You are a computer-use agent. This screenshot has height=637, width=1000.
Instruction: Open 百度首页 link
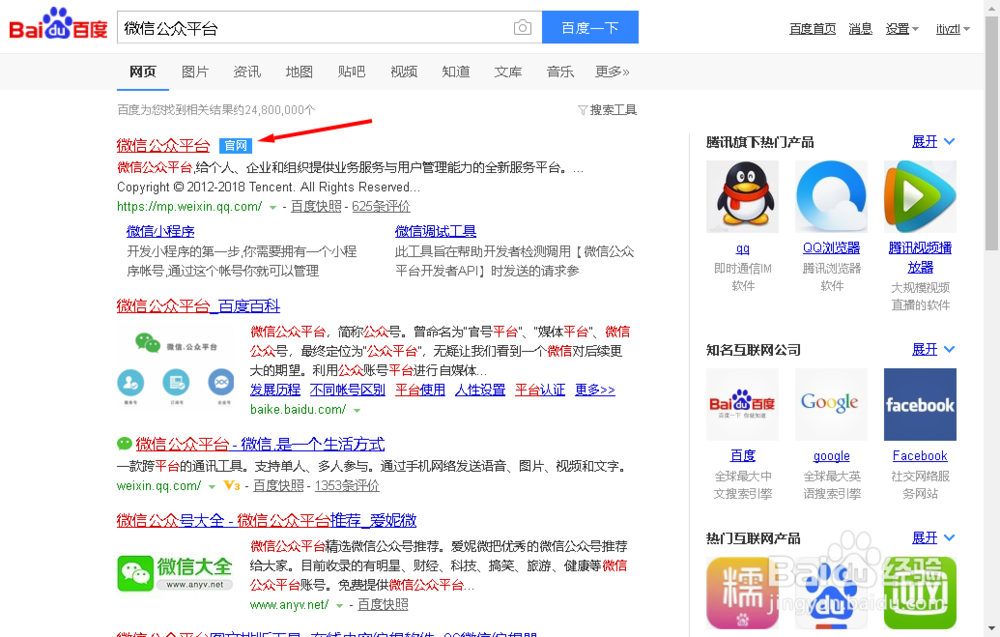click(812, 29)
